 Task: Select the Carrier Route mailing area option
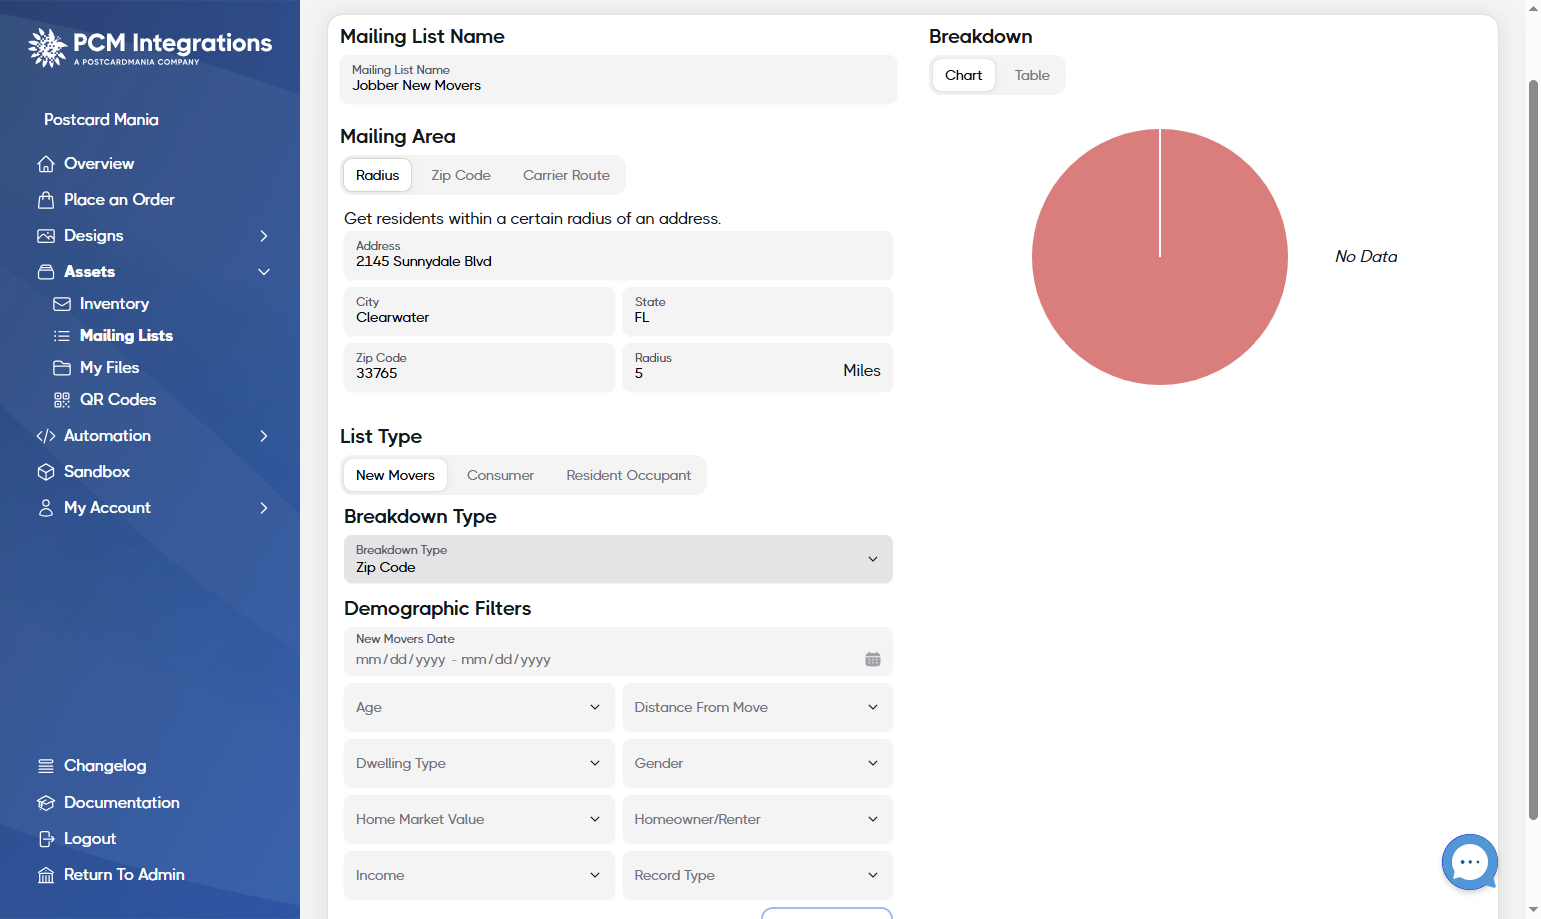(566, 175)
